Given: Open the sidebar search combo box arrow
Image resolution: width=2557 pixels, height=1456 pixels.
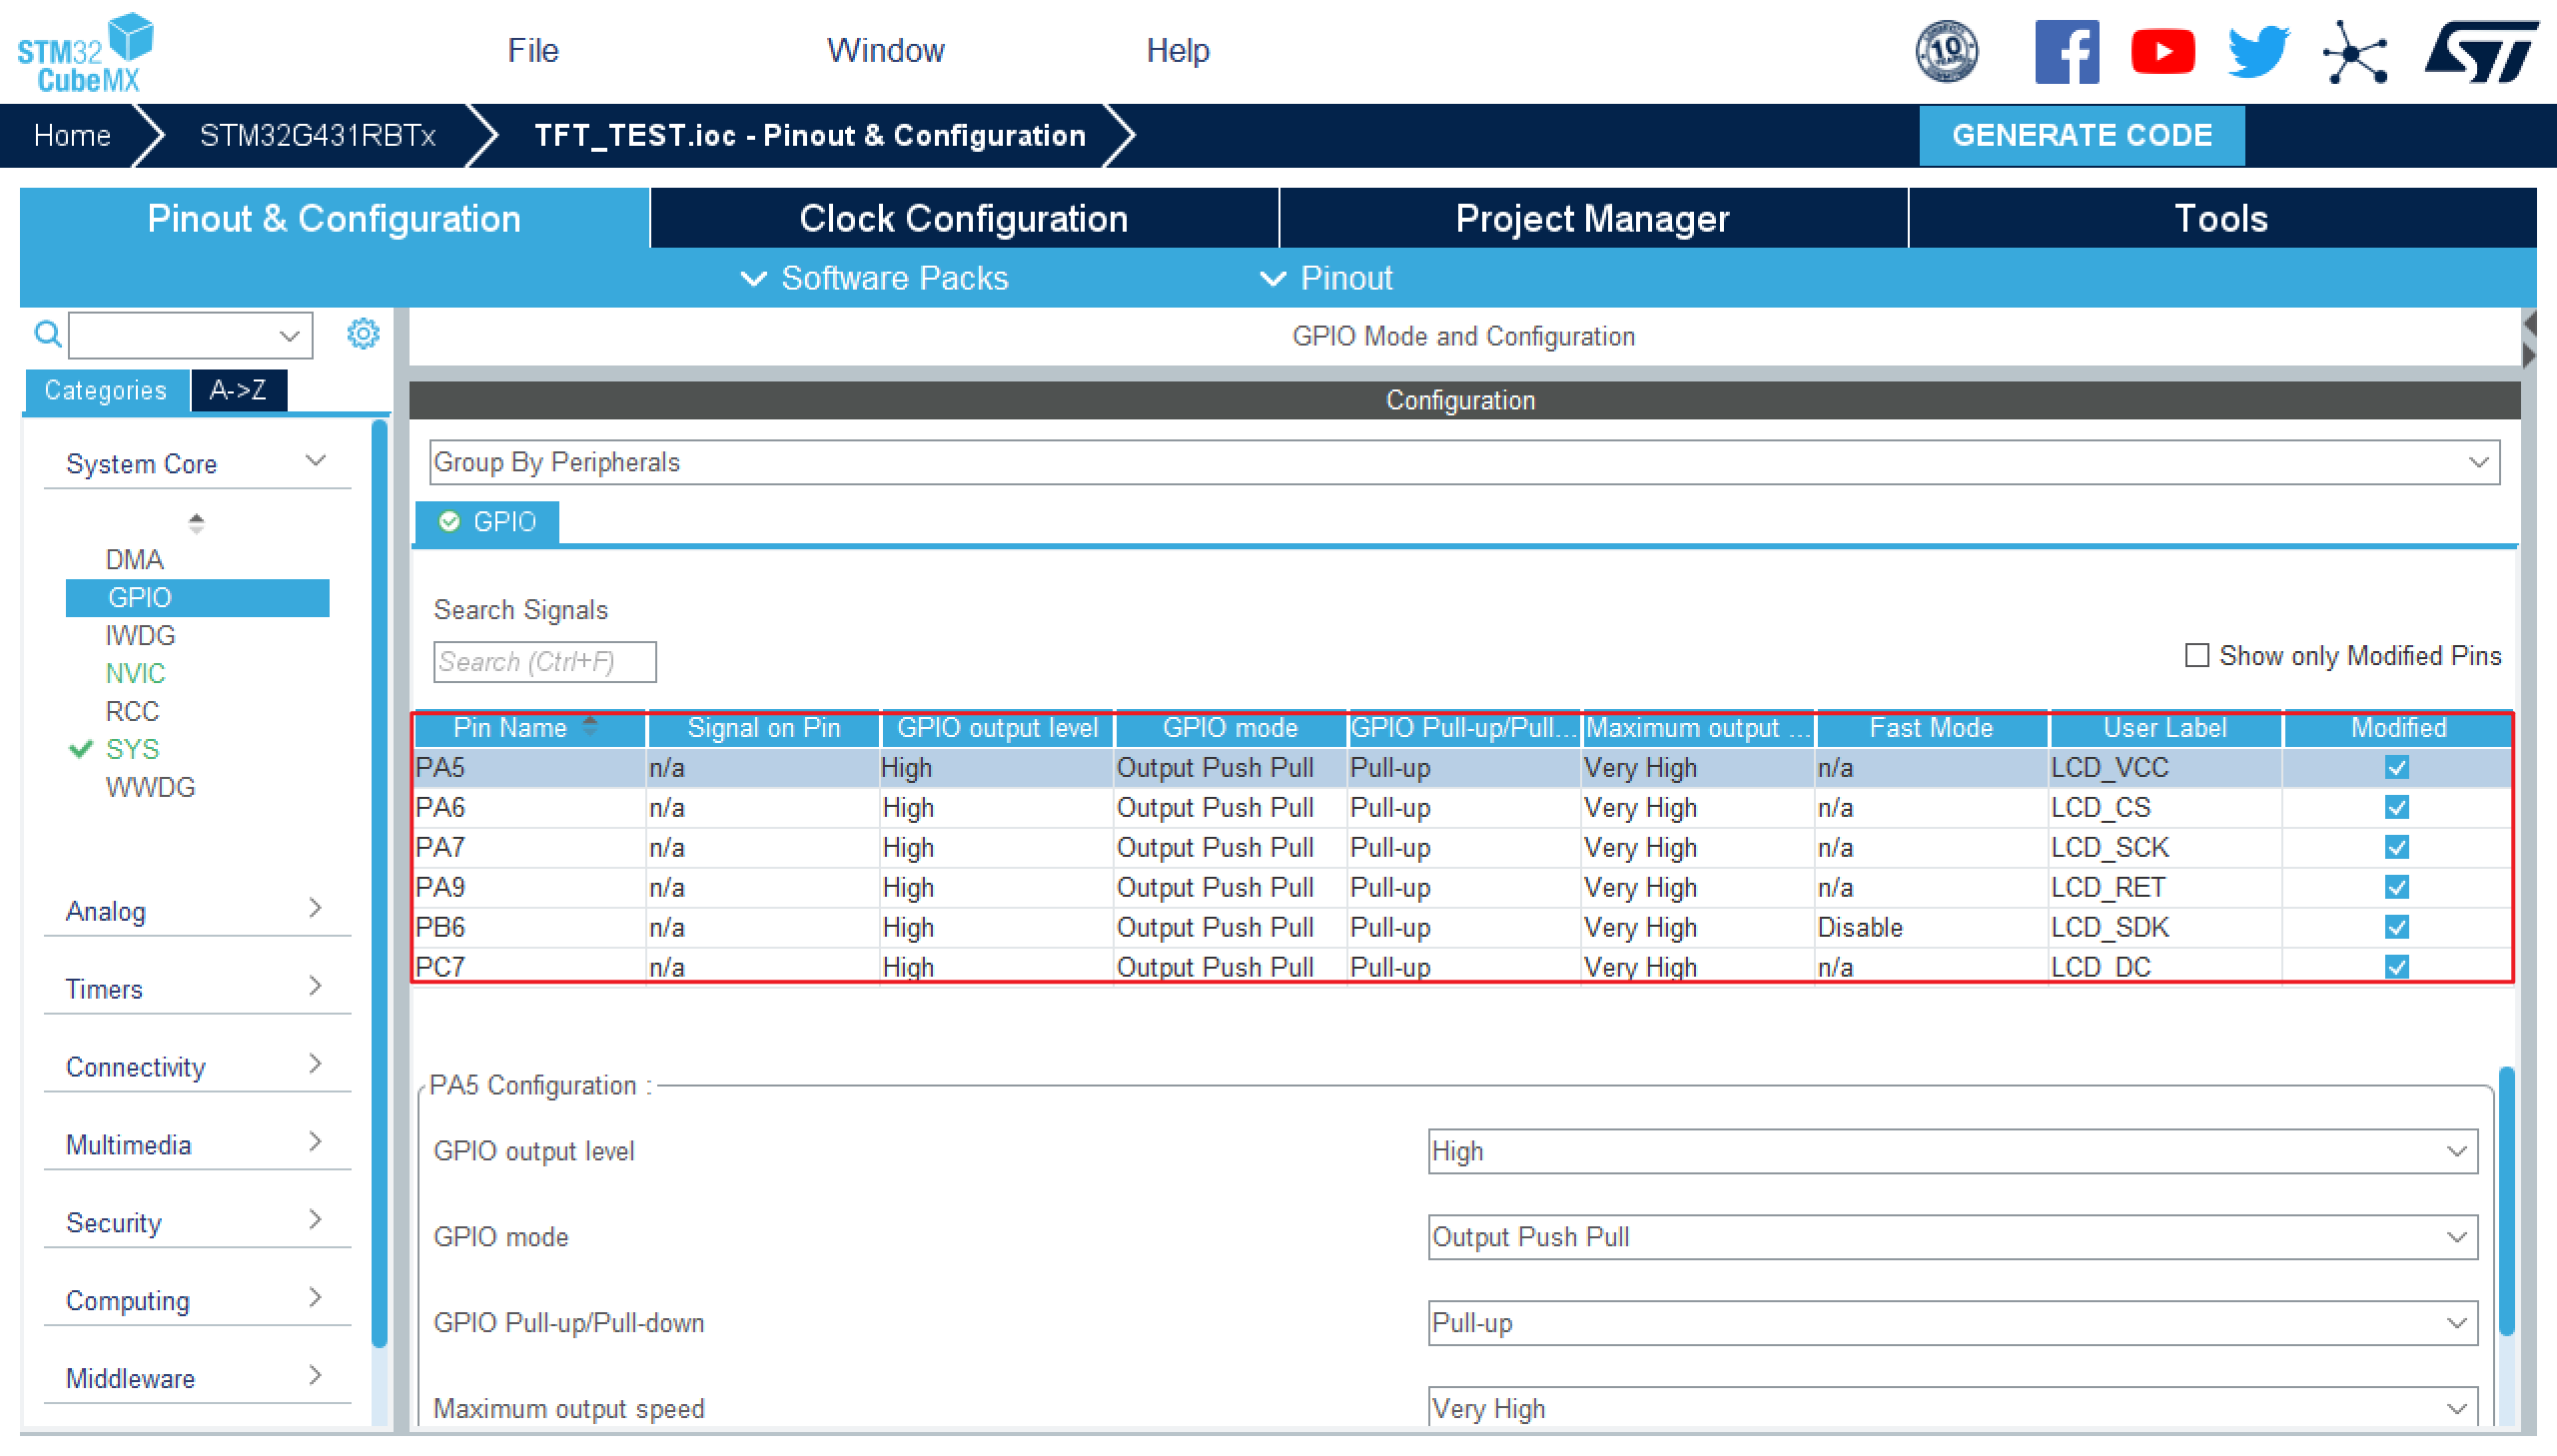Looking at the screenshot, I should point(290,335).
